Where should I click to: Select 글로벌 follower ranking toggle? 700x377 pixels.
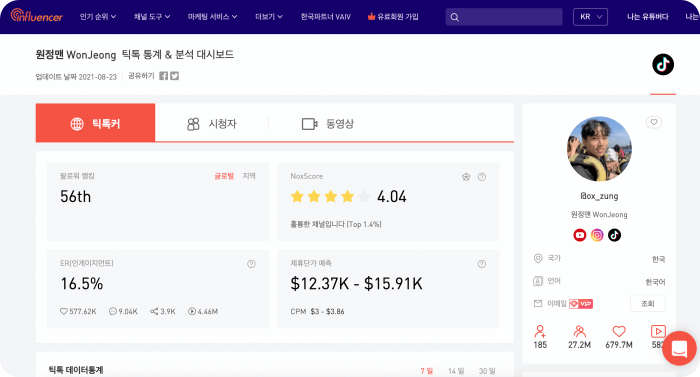(224, 176)
